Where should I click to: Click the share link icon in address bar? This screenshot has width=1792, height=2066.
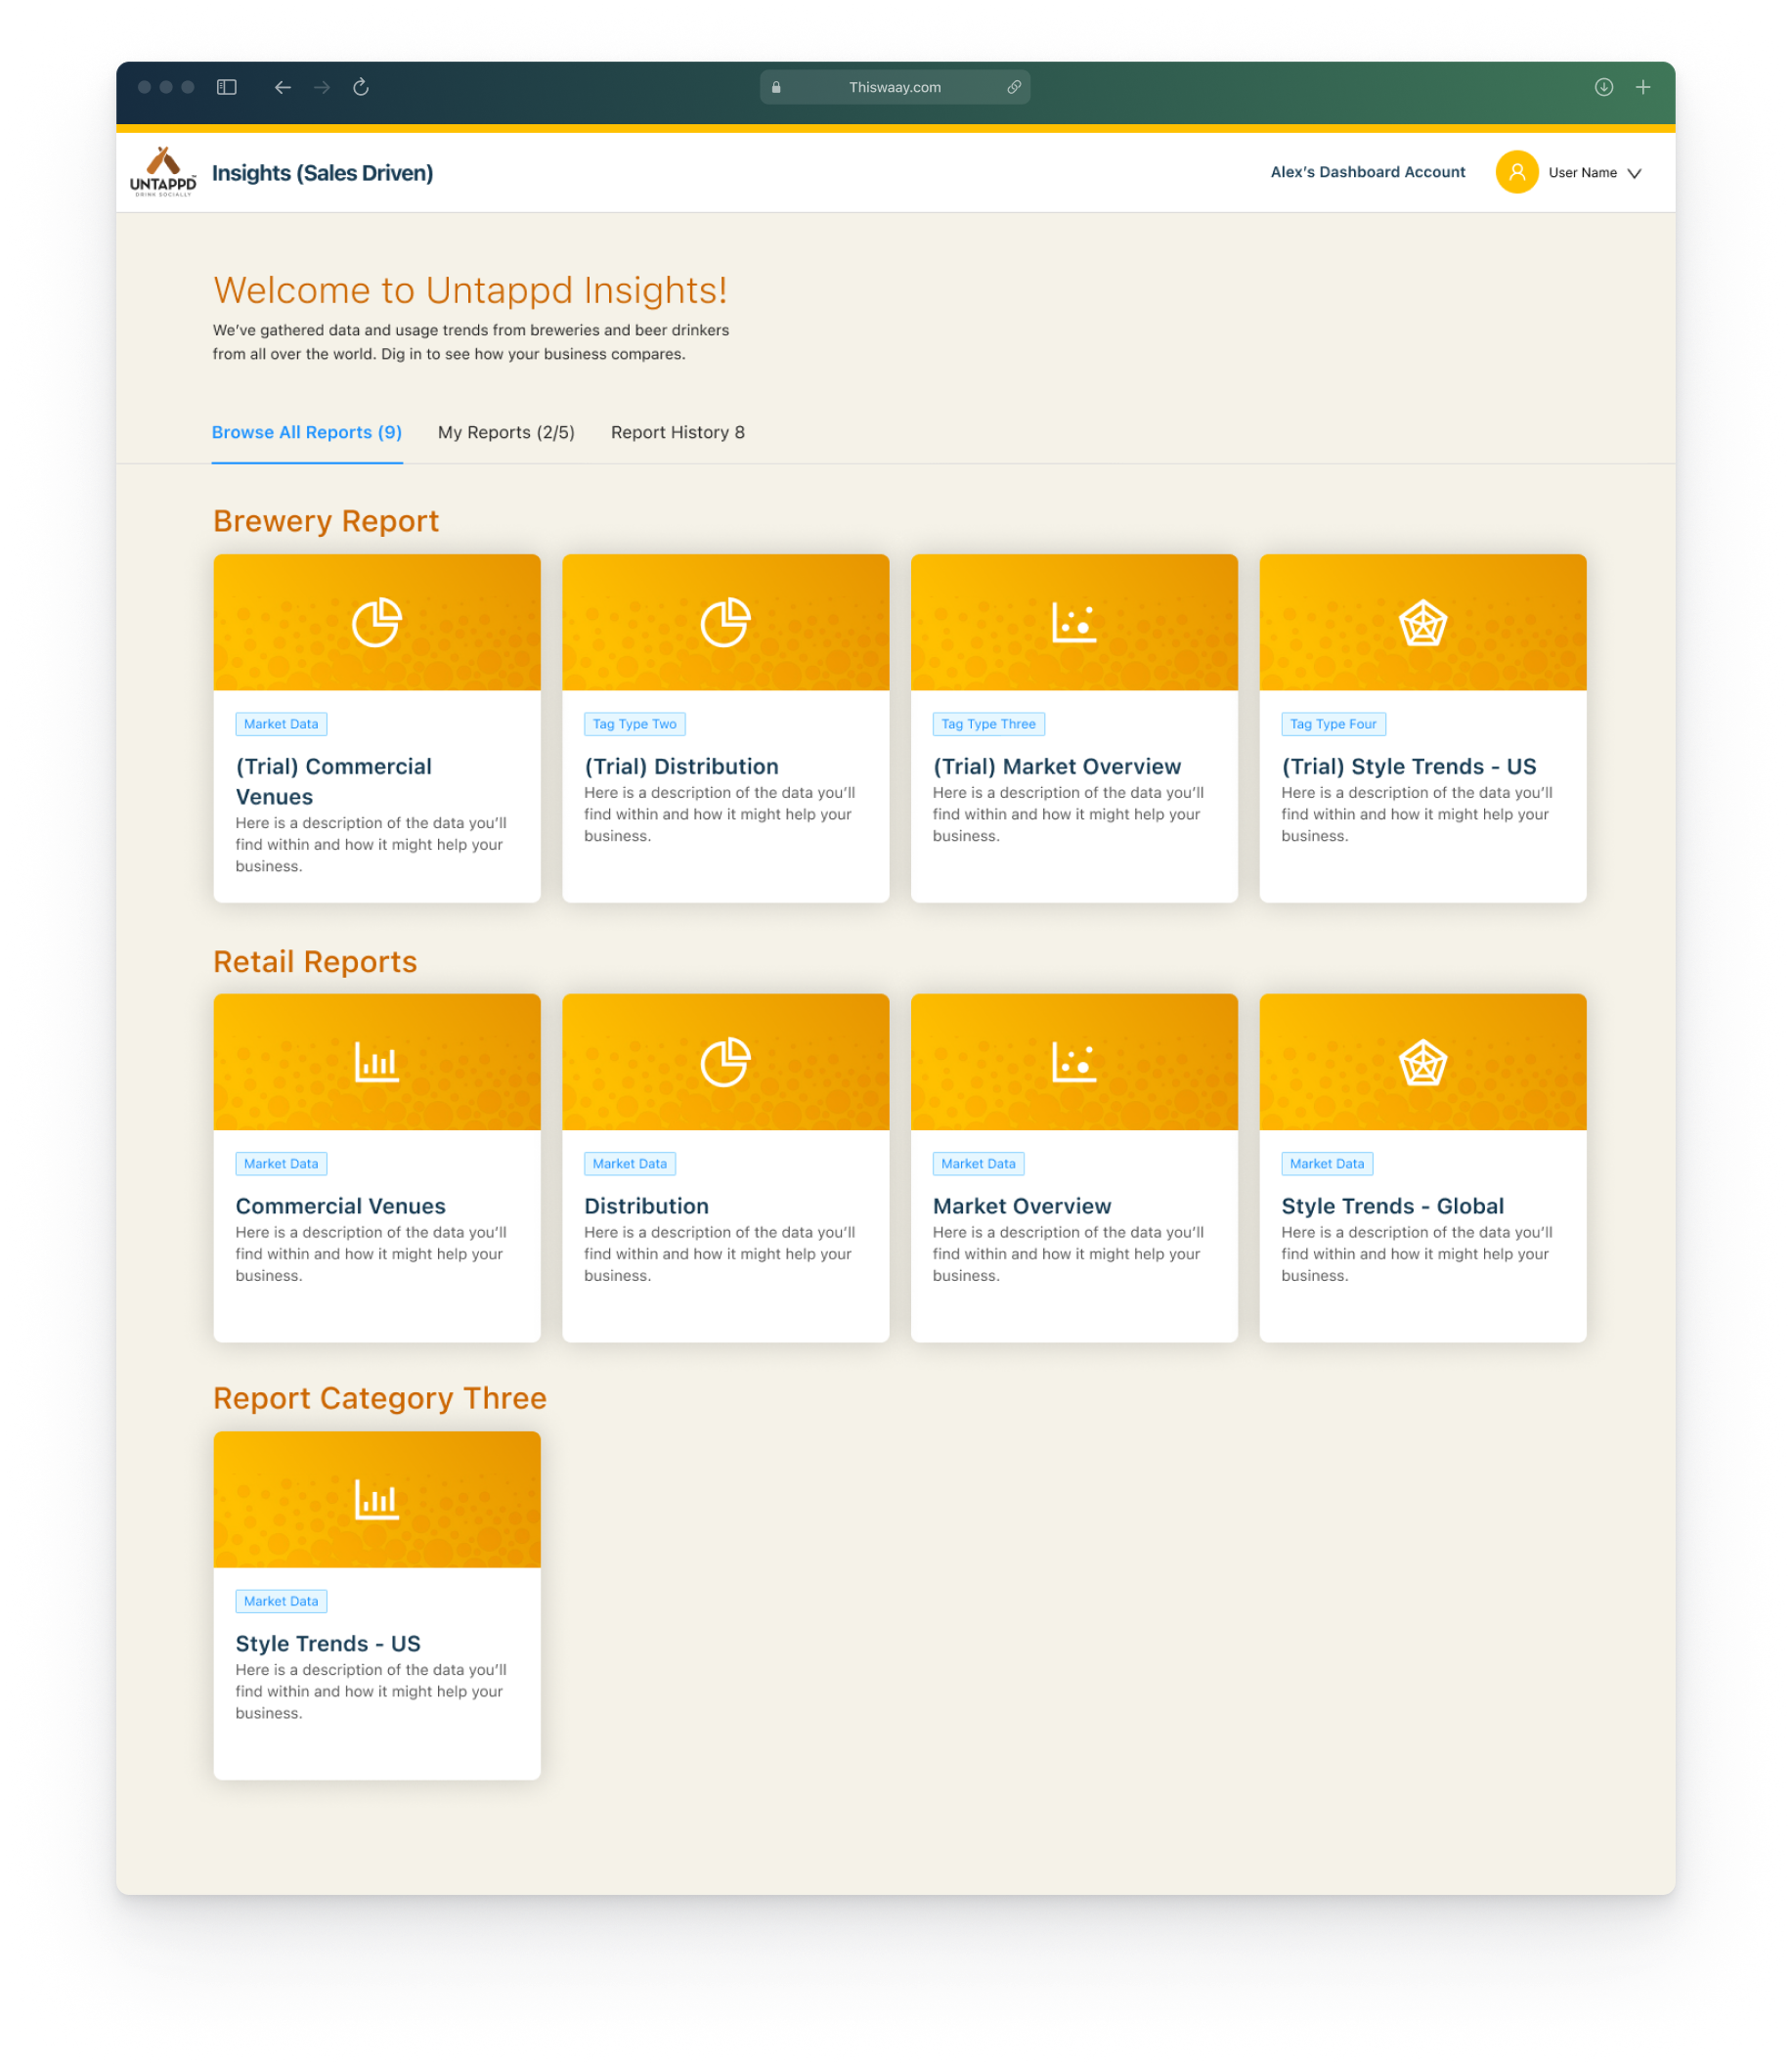pos(1013,87)
